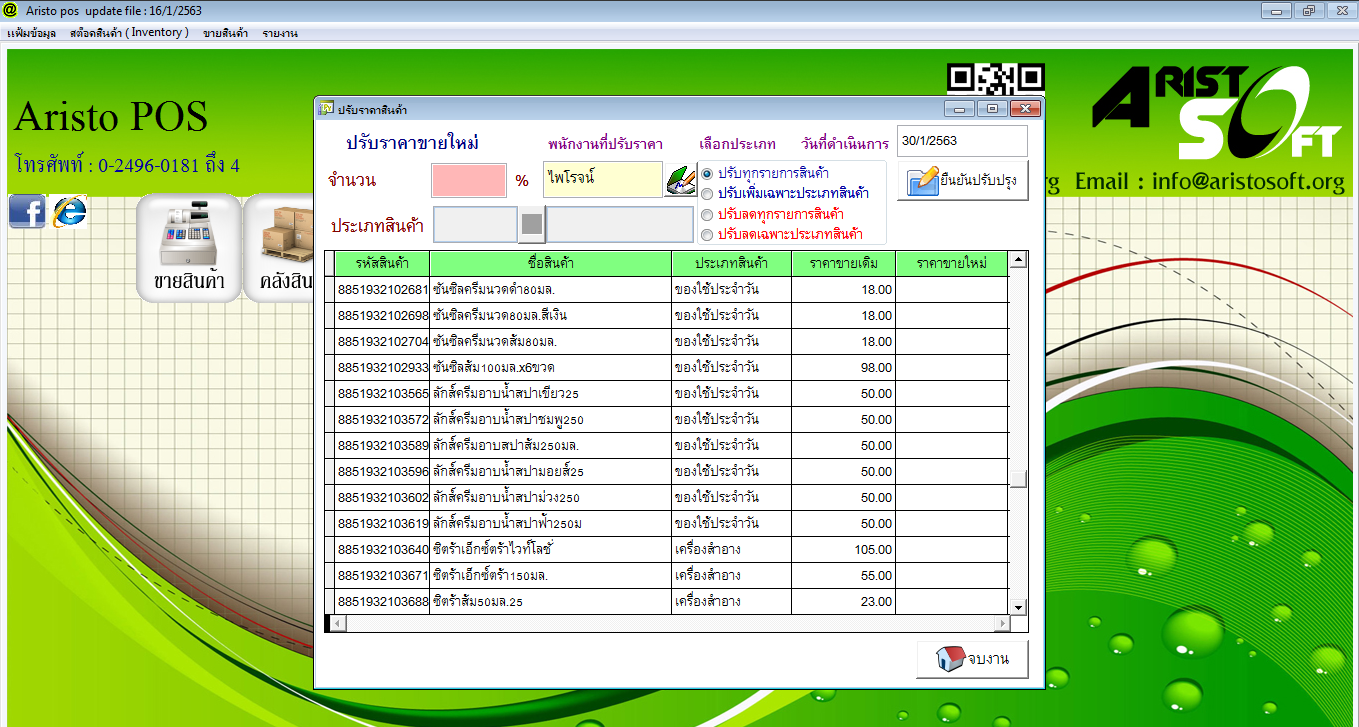Select ปรับเพิ่มเฉพาะประเภทสินค้า radio option
This screenshot has width=1359, height=727.
pyautogui.click(x=707, y=194)
